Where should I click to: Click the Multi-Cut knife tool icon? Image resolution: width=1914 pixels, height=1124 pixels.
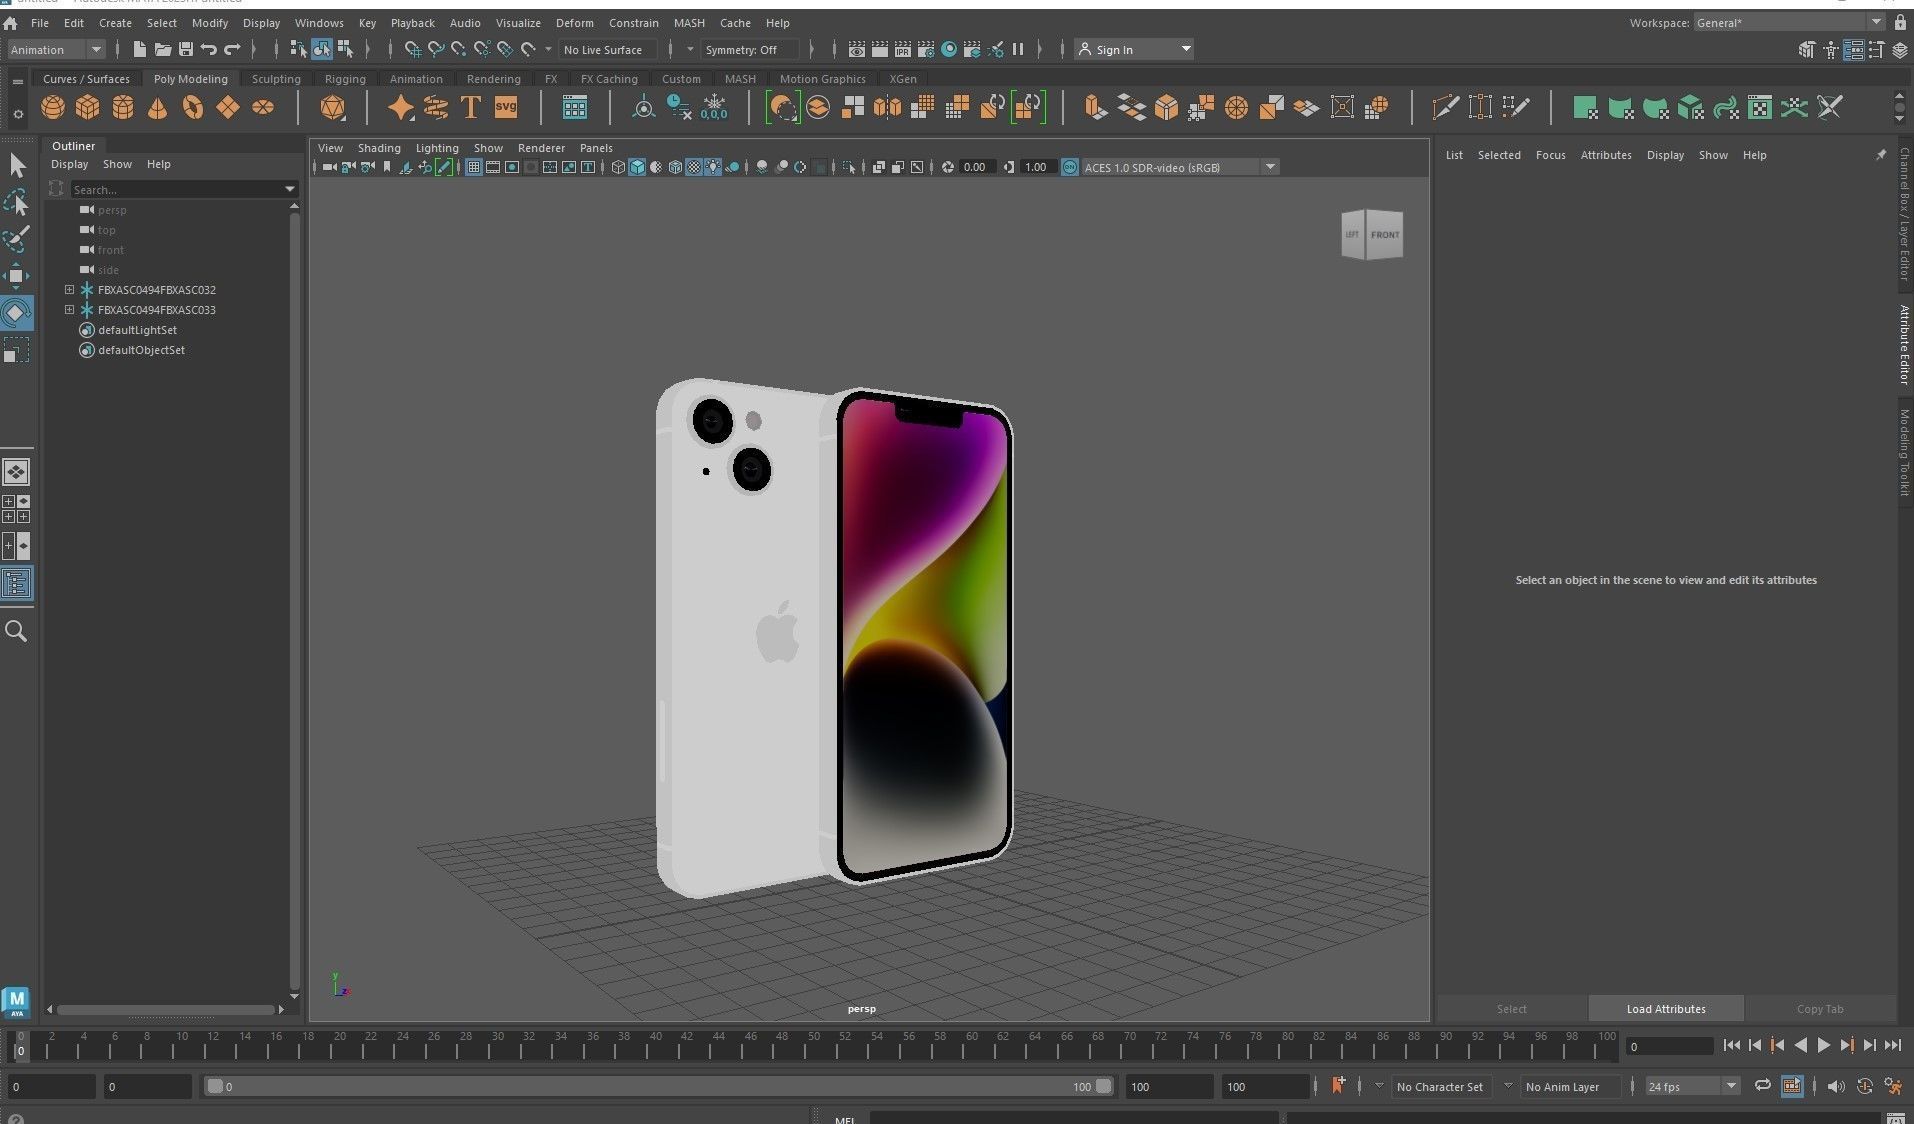(1445, 107)
